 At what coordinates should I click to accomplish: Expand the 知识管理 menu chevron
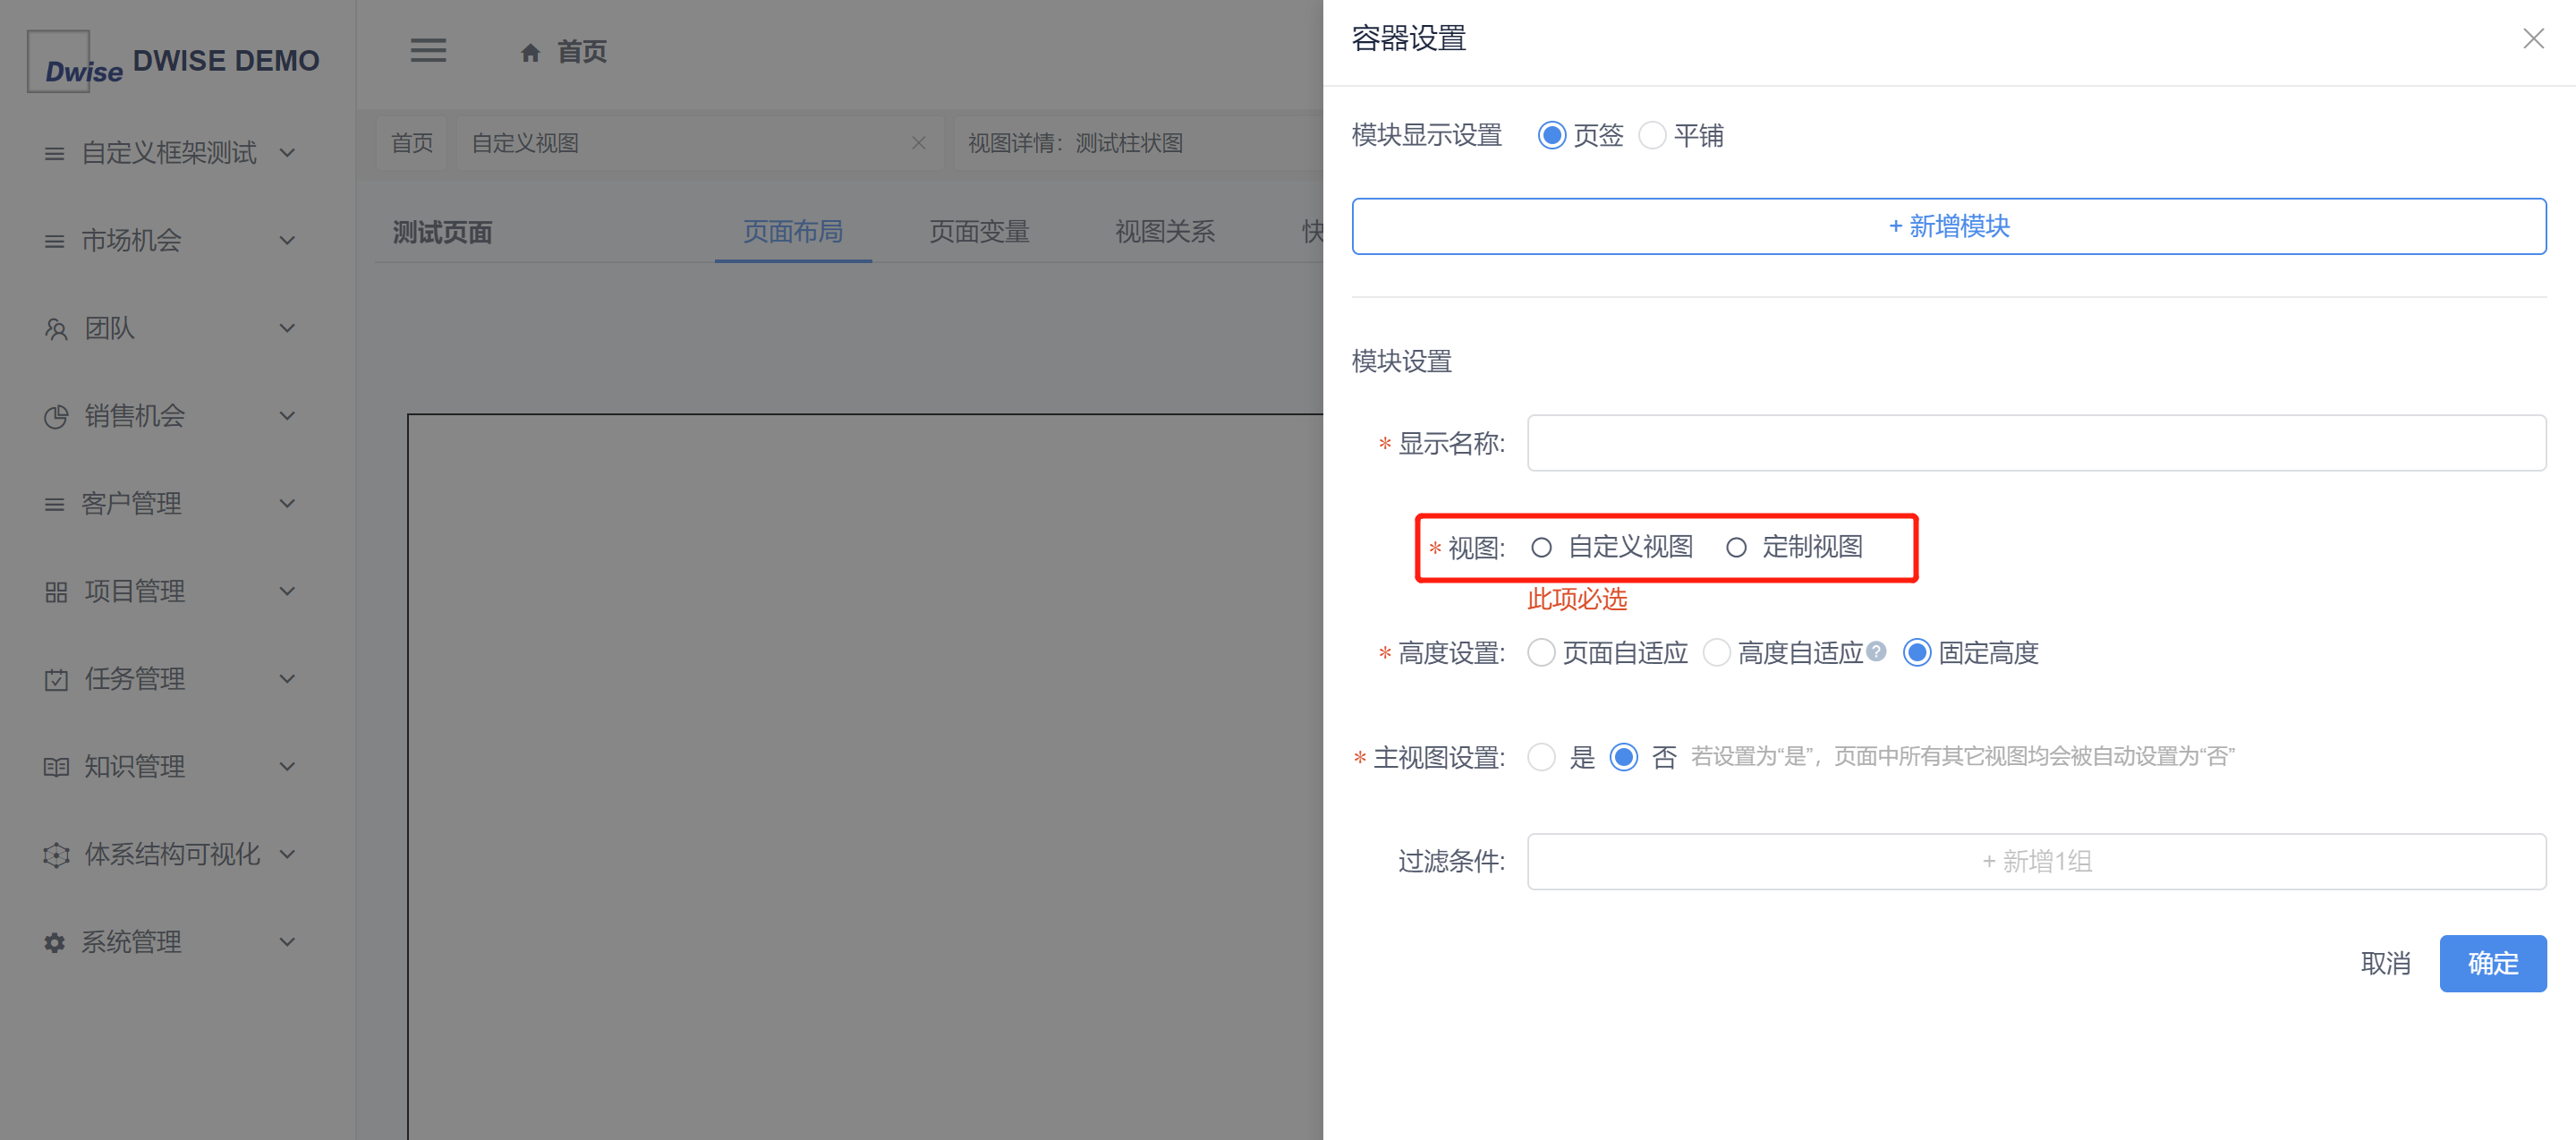coord(287,767)
